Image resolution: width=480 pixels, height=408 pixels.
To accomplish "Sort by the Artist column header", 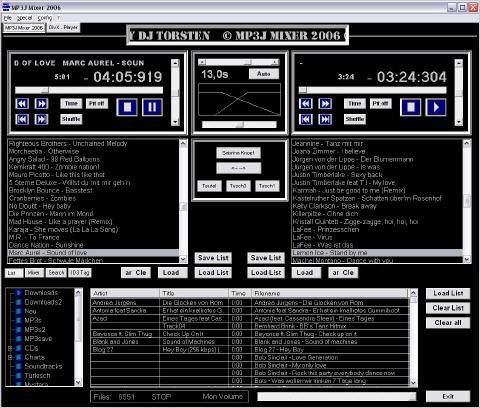I will click(125, 293).
